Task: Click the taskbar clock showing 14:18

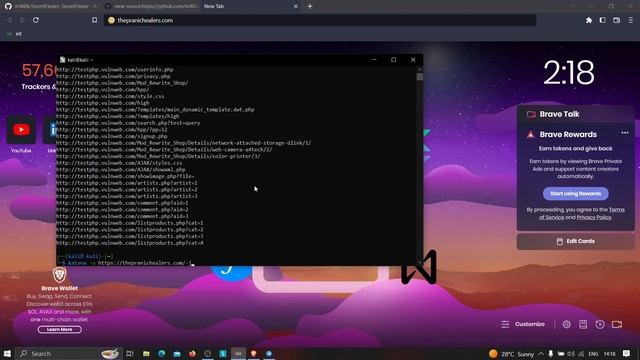Action: tap(609, 354)
